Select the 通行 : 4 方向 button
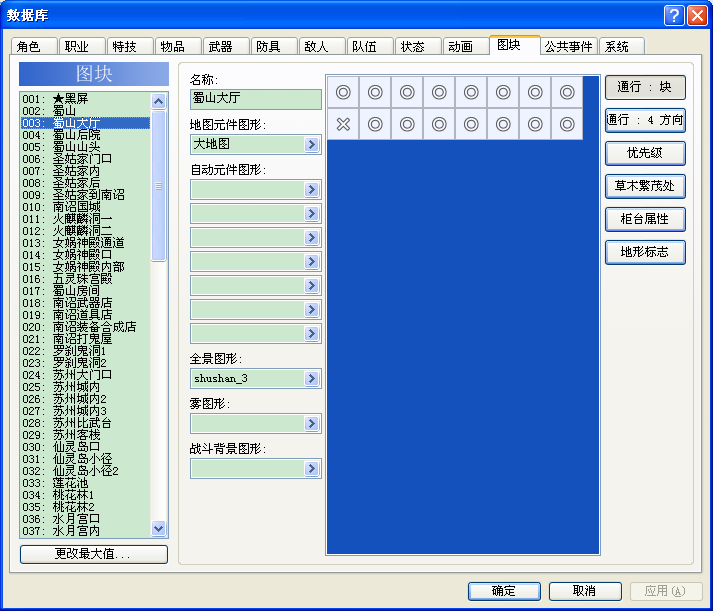 pyautogui.click(x=645, y=120)
